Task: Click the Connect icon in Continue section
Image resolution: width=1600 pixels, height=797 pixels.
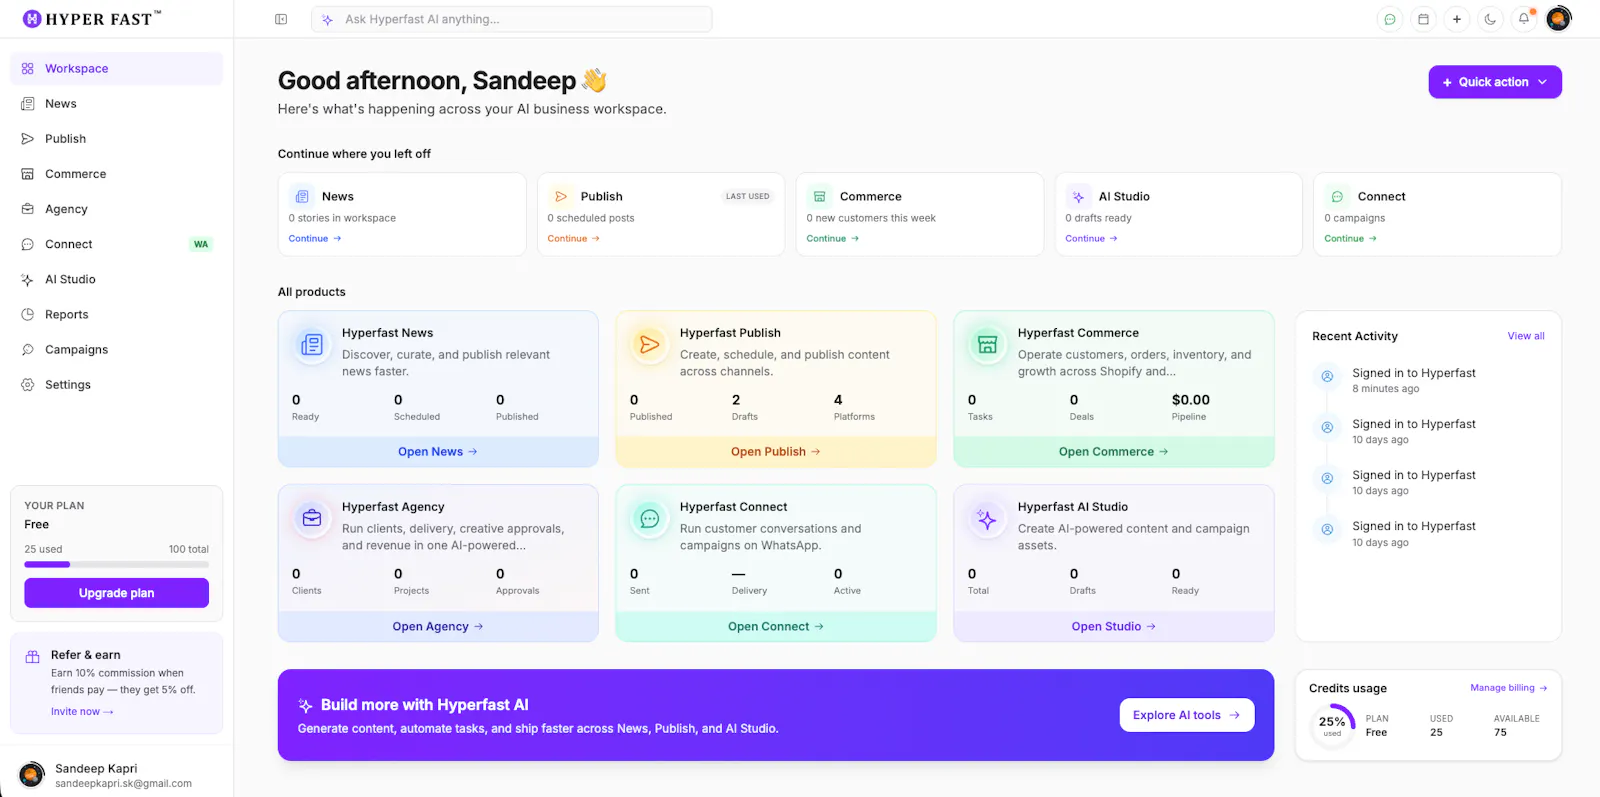Action: click(1337, 197)
